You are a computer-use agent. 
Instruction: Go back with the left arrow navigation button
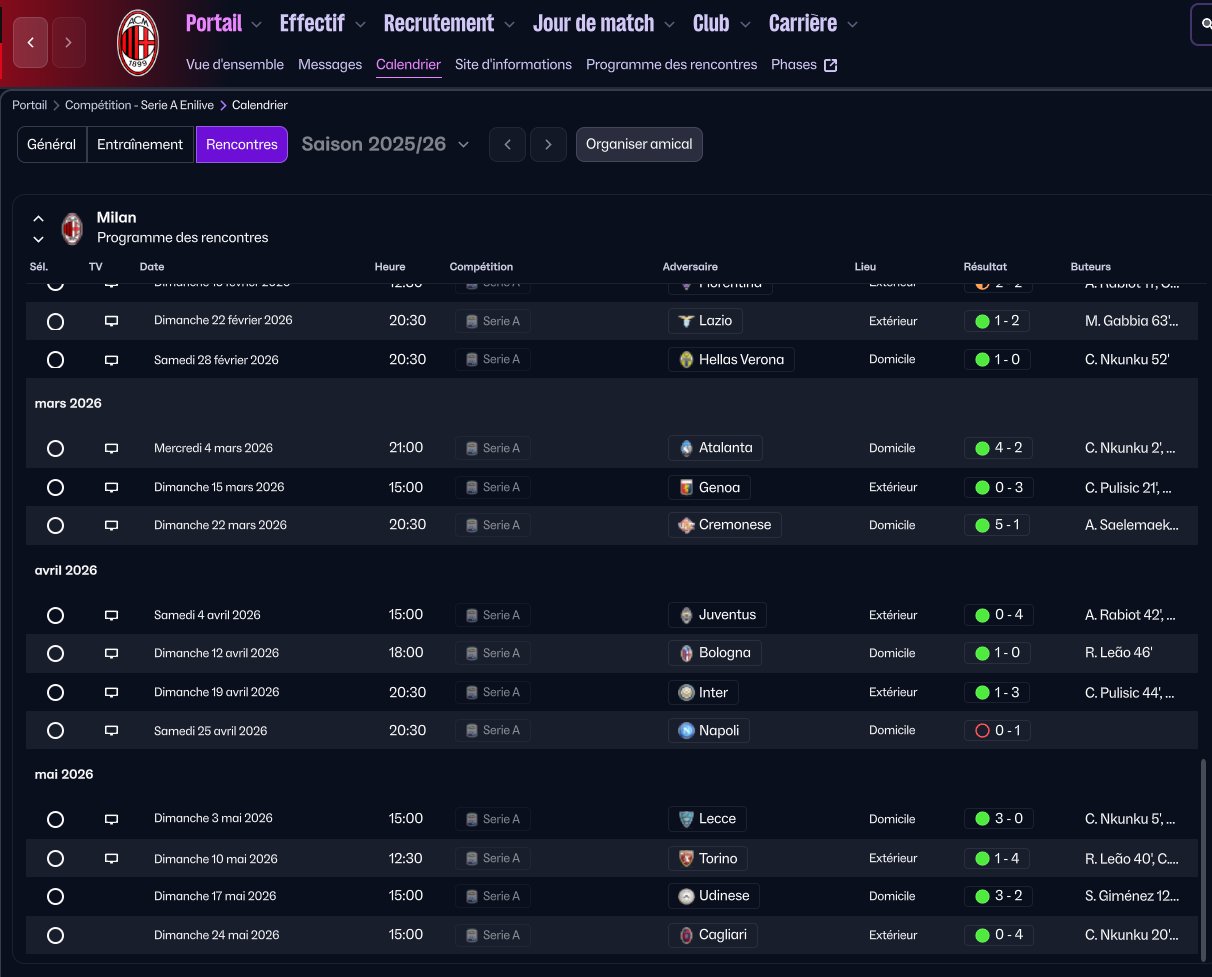coord(31,42)
